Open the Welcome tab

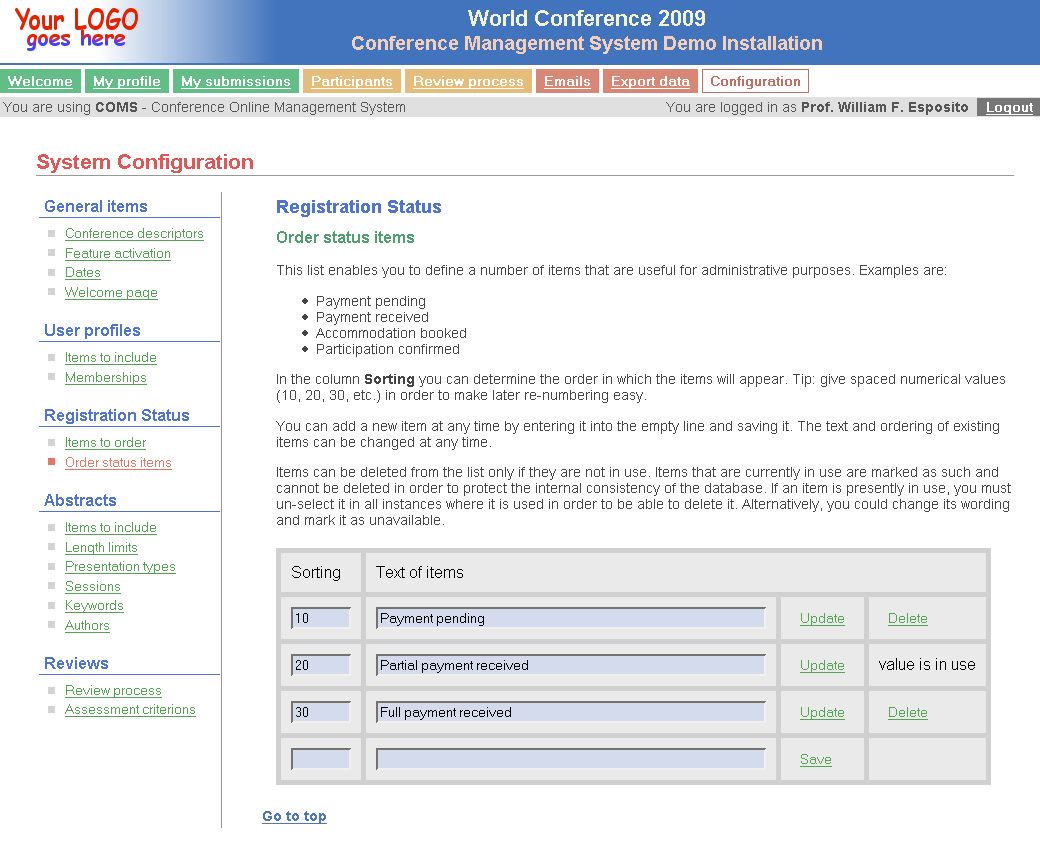tap(40, 81)
